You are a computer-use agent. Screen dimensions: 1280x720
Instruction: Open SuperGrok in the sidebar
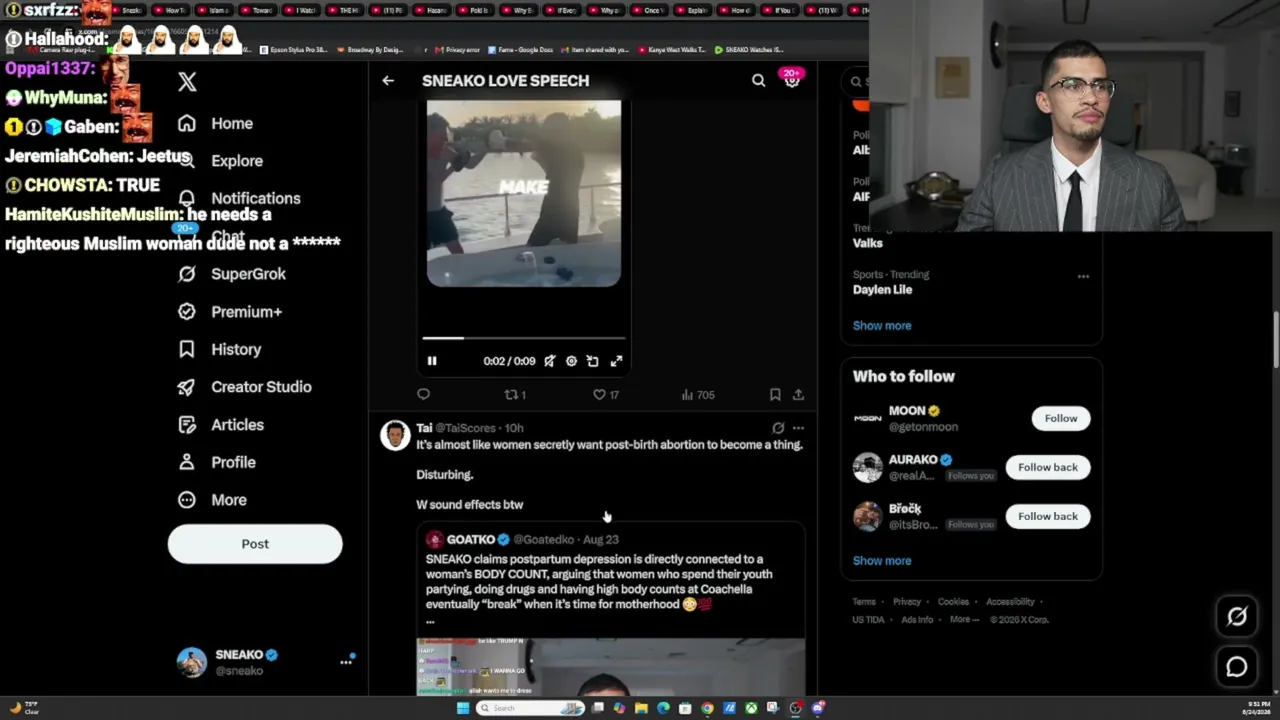coord(232,274)
